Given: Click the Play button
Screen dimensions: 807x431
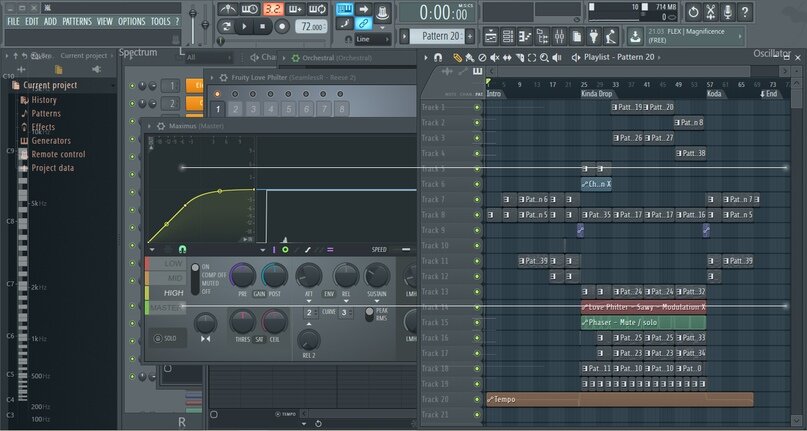Looking at the screenshot, I should point(244,27).
